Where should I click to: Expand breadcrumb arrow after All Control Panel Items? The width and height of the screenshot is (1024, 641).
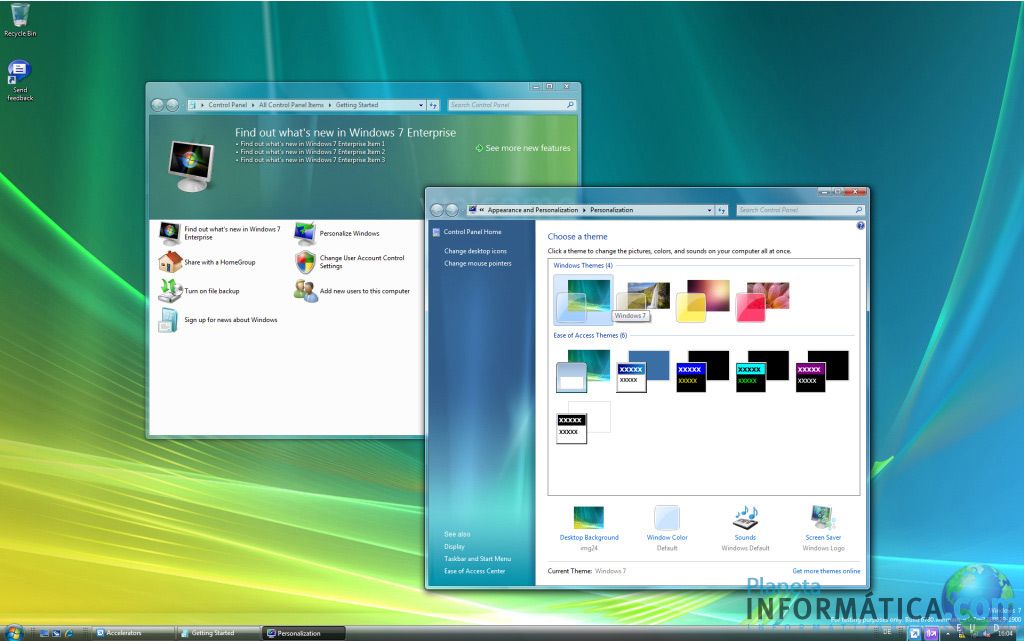click(x=330, y=105)
